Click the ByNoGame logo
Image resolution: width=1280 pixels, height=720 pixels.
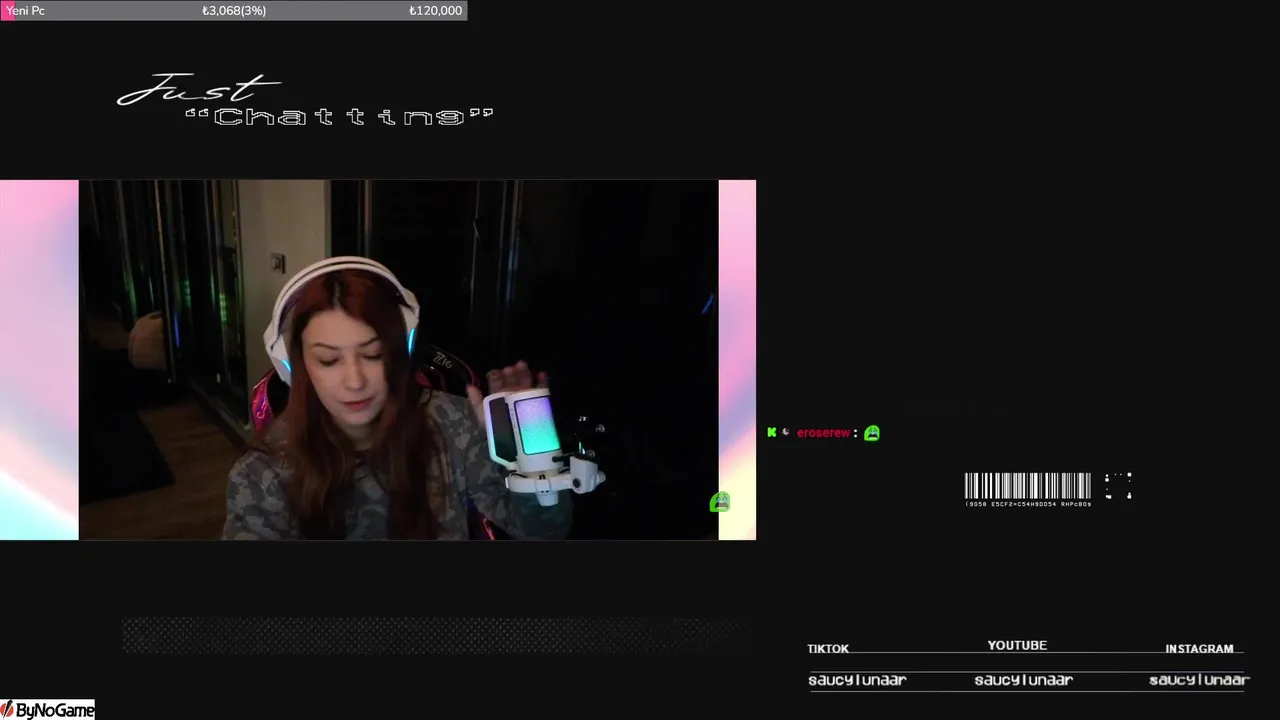[48, 710]
